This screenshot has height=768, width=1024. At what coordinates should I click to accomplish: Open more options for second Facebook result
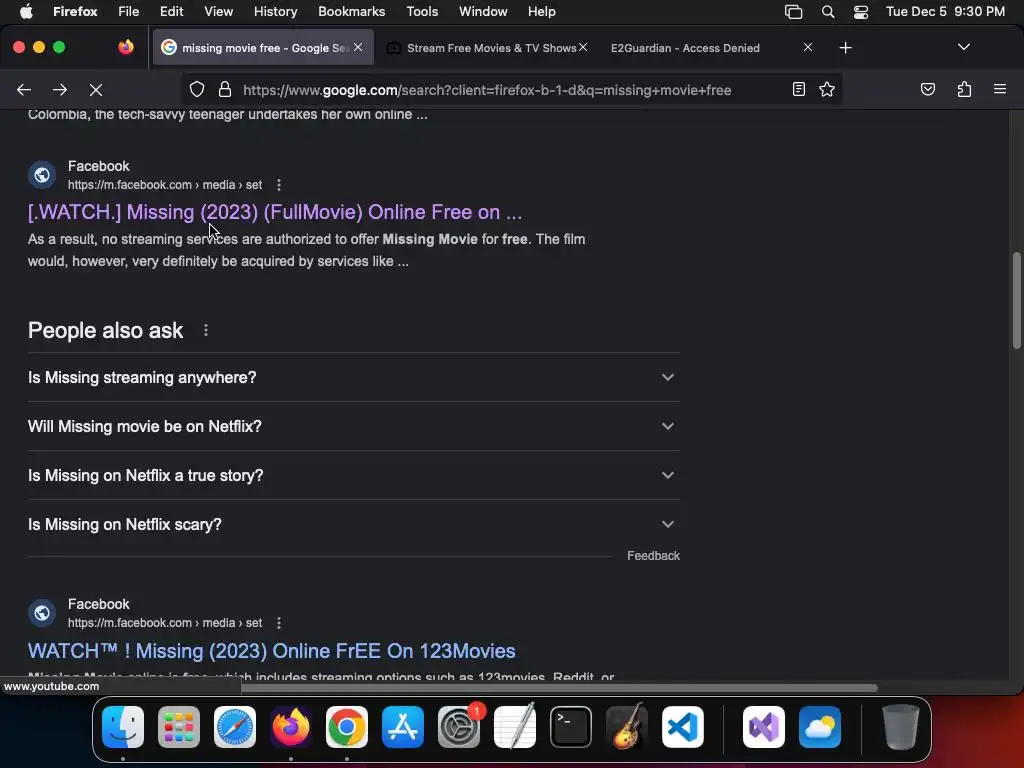tap(279, 623)
